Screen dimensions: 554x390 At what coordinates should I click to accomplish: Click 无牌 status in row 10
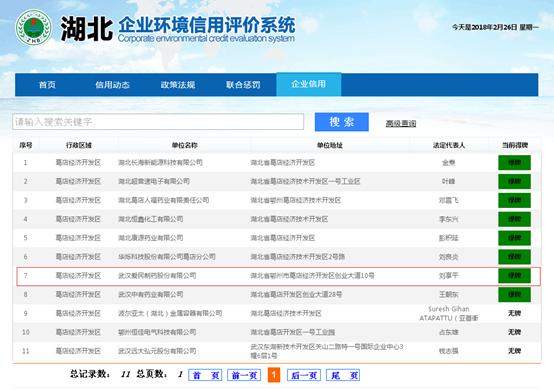click(x=514, y=332)
